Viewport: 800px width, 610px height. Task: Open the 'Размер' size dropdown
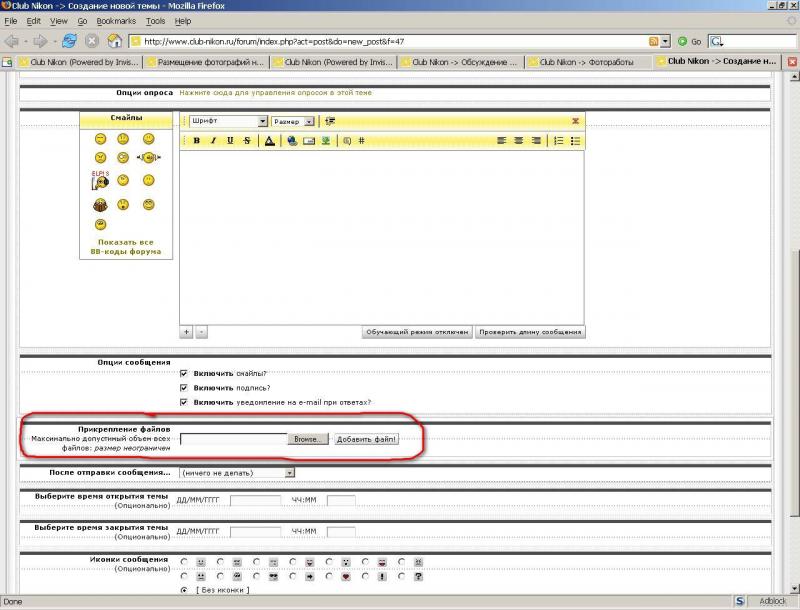tap(293, 121)
